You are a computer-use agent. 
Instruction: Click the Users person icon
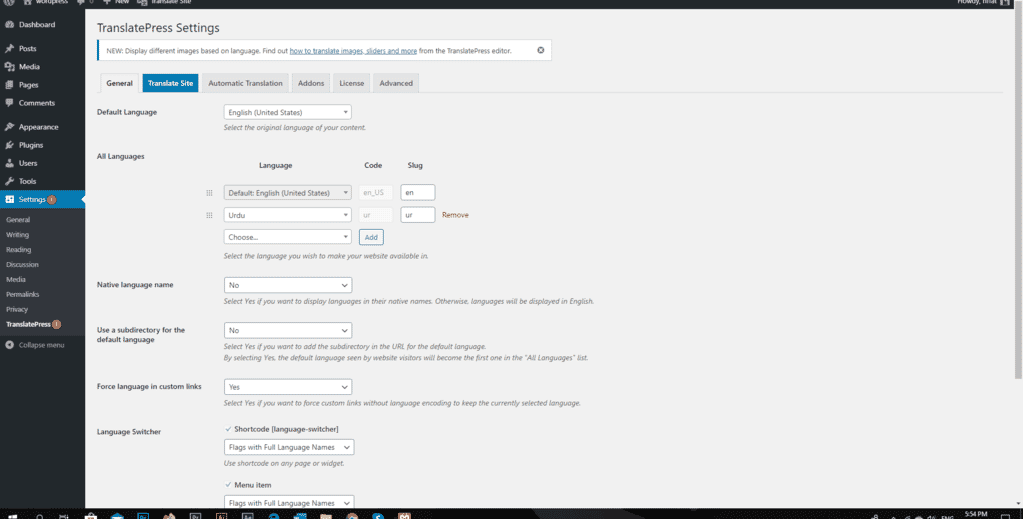click(x=9, y=163)
